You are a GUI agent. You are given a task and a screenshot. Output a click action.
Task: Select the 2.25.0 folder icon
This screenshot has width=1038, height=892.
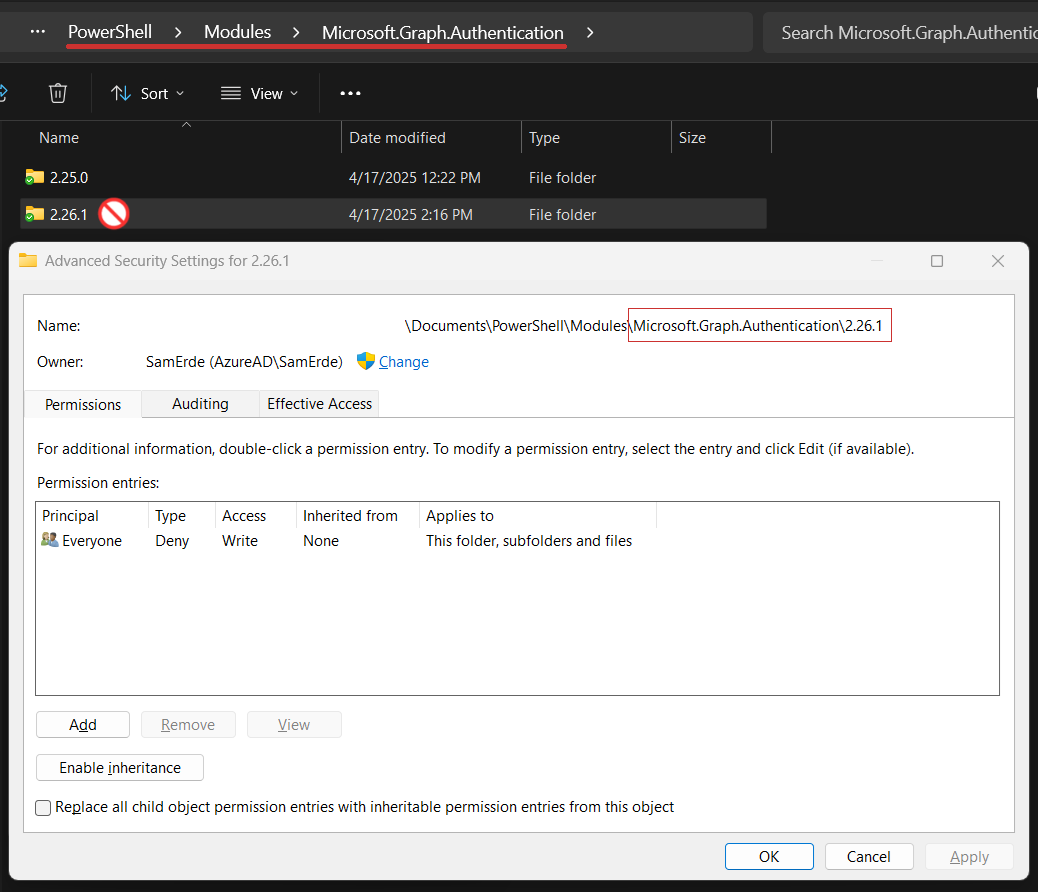34,177
